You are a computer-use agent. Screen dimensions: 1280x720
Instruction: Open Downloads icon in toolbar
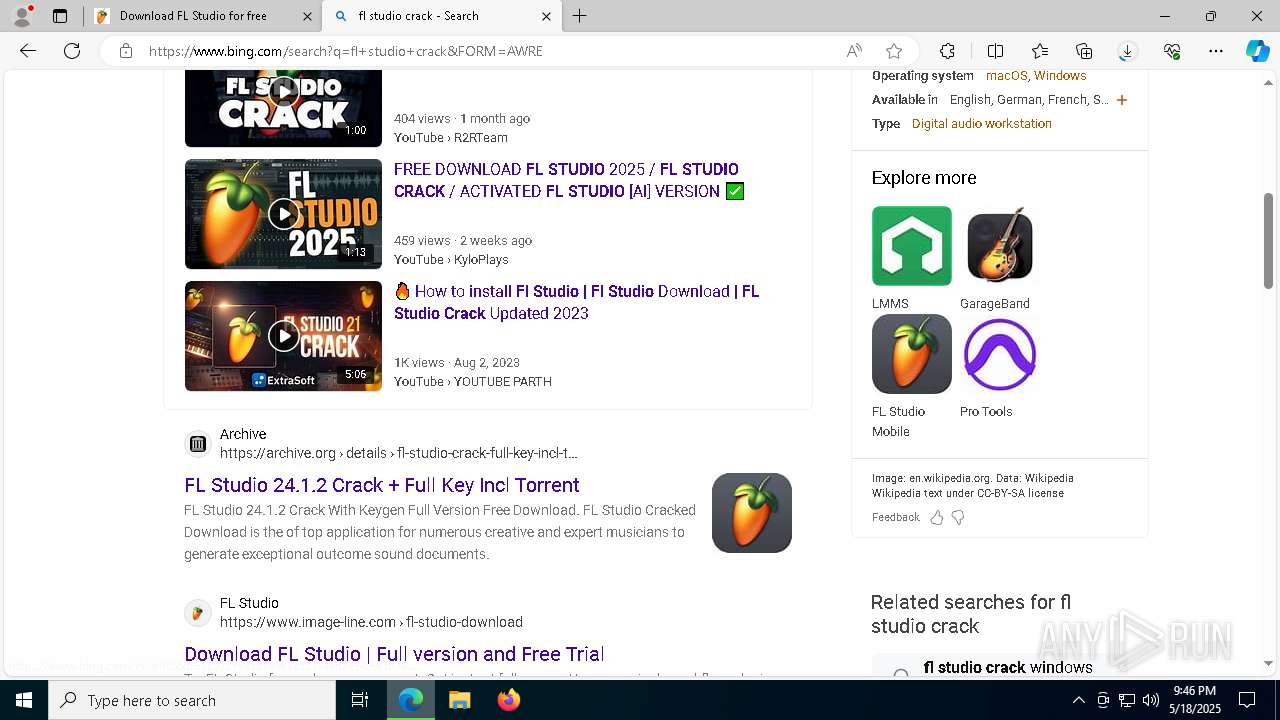pos(1127,51)
